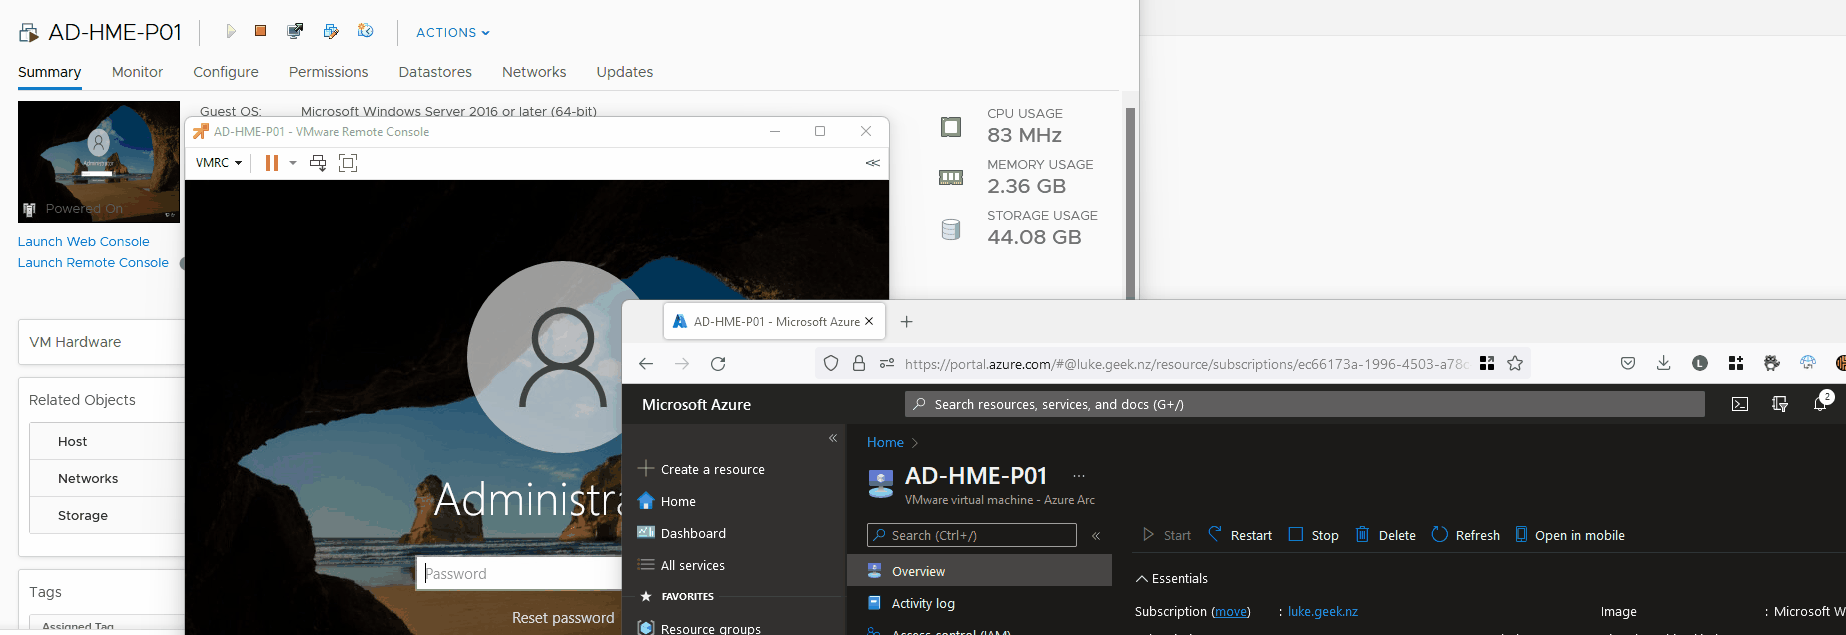Open a new browser tab
Screen dimensions: 1846x635
[x=906, y=321]
